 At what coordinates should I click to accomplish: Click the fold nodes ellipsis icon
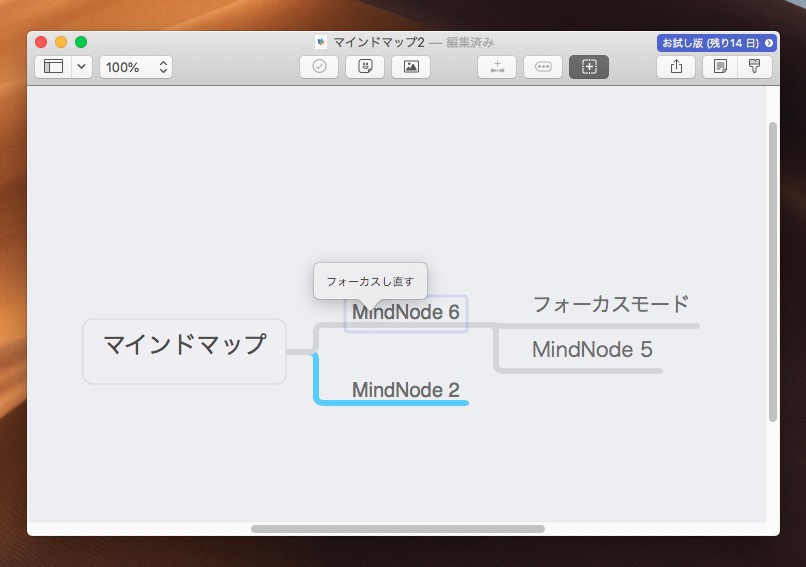[x=543, y=67]
